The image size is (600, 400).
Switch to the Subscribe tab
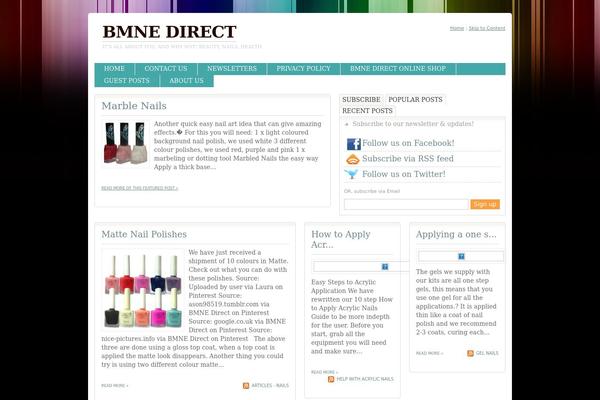361,100
